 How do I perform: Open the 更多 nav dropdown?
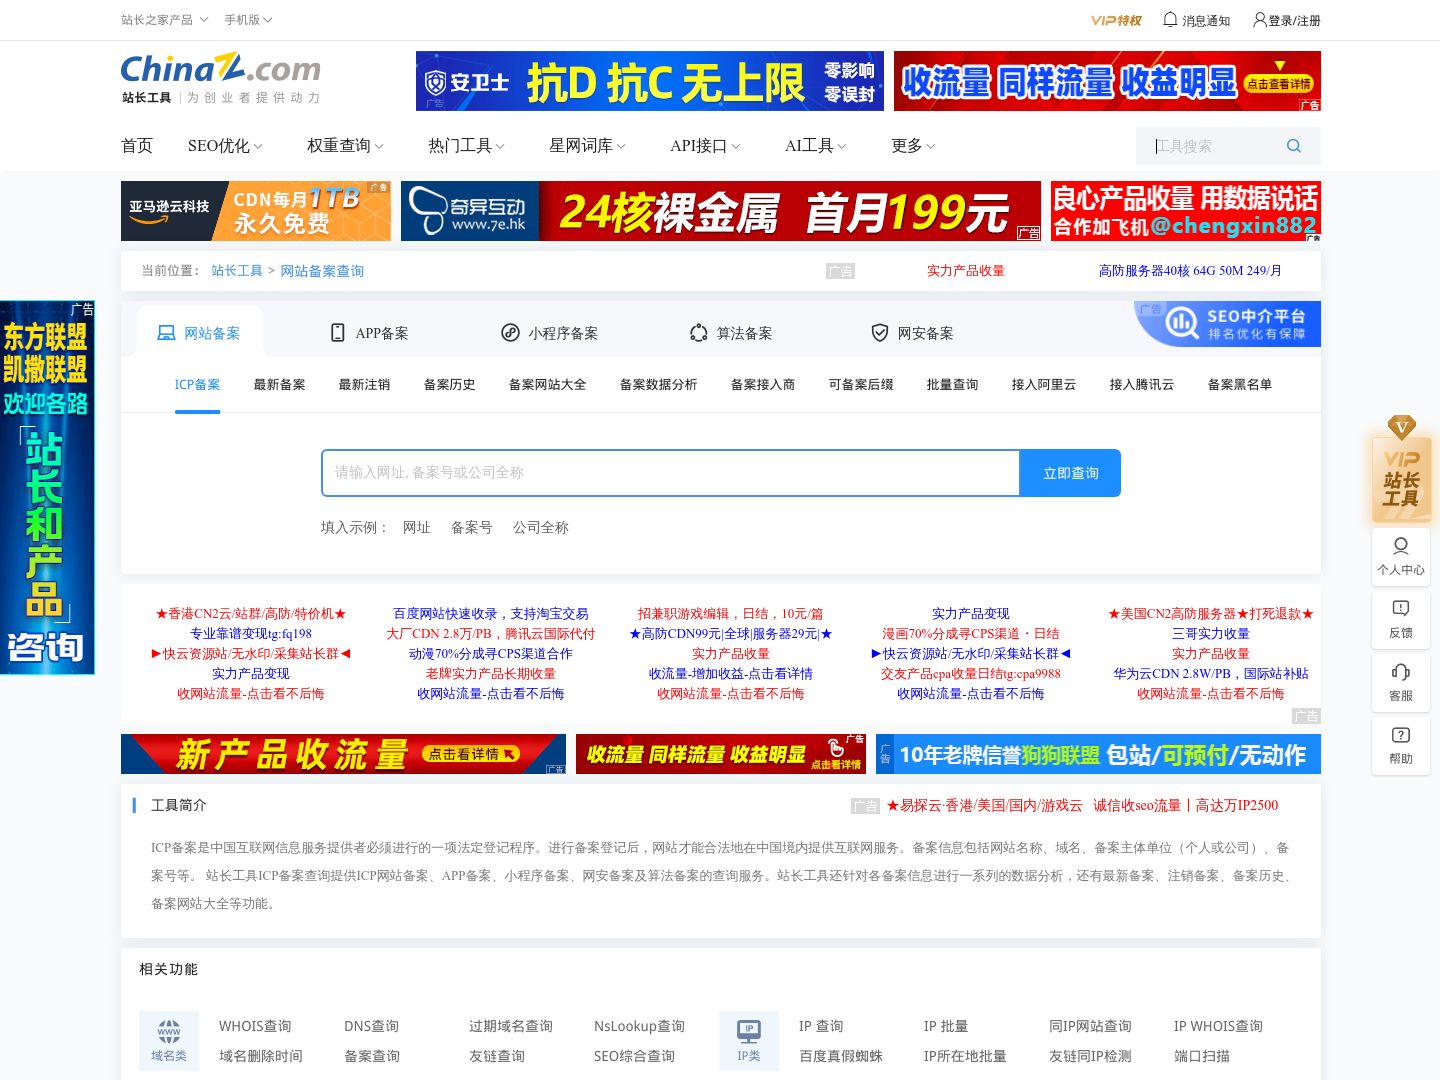click(913, 146)
